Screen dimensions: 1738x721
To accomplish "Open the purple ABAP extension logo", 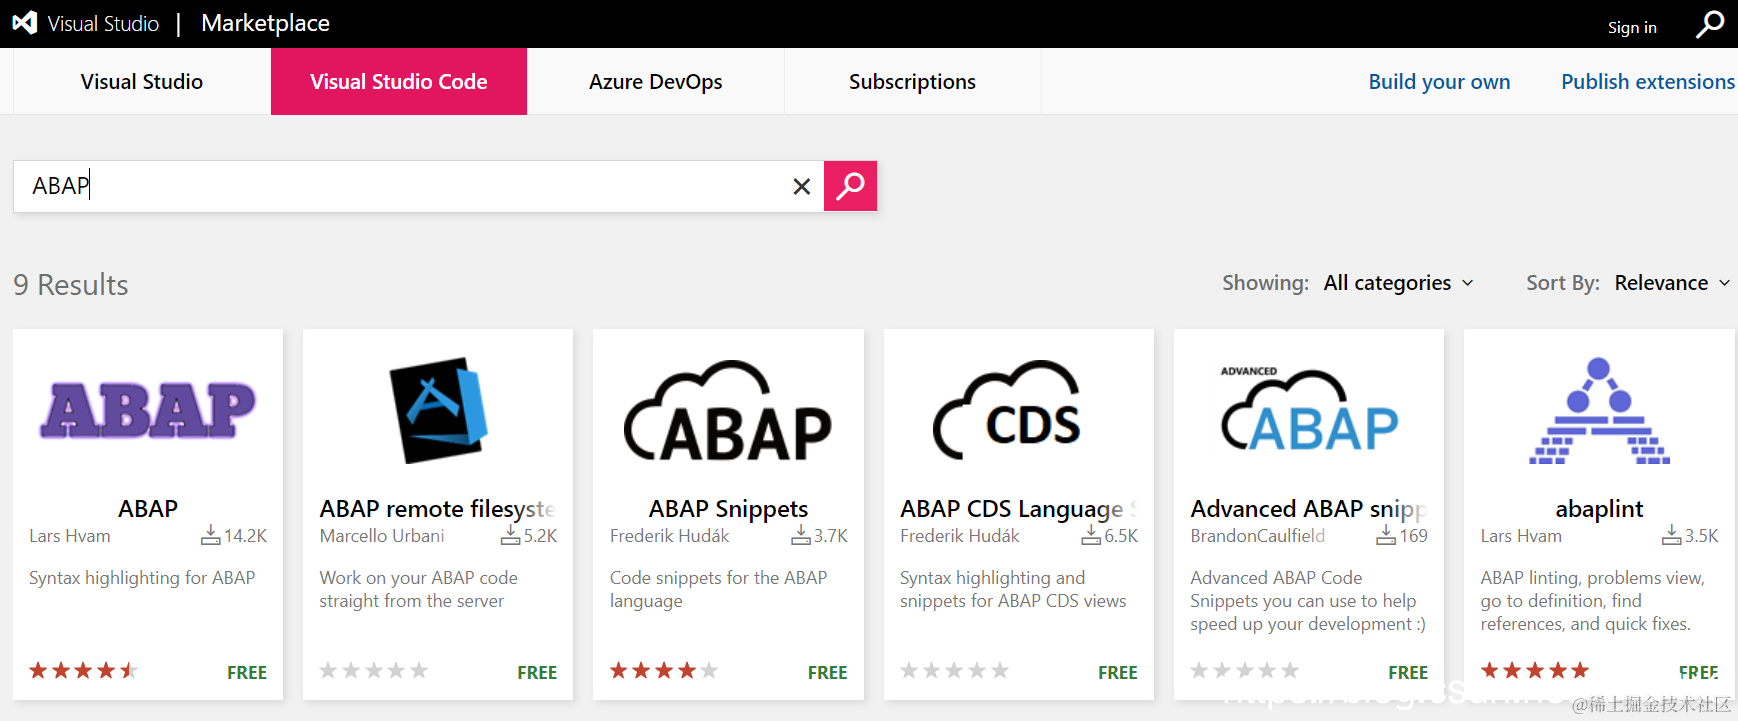I will (148, 410).
